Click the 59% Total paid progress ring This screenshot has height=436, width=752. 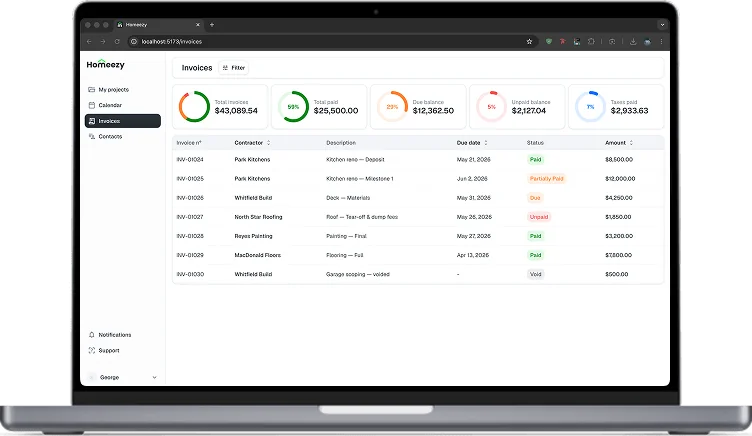(x=293, y=106)
